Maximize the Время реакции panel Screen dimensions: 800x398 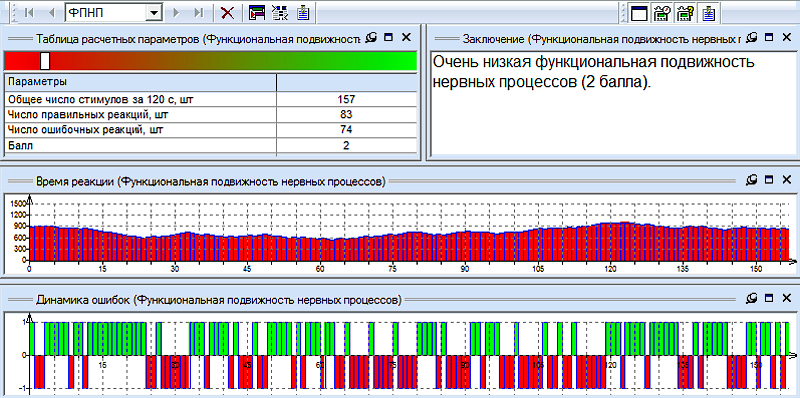coord(769,180)
